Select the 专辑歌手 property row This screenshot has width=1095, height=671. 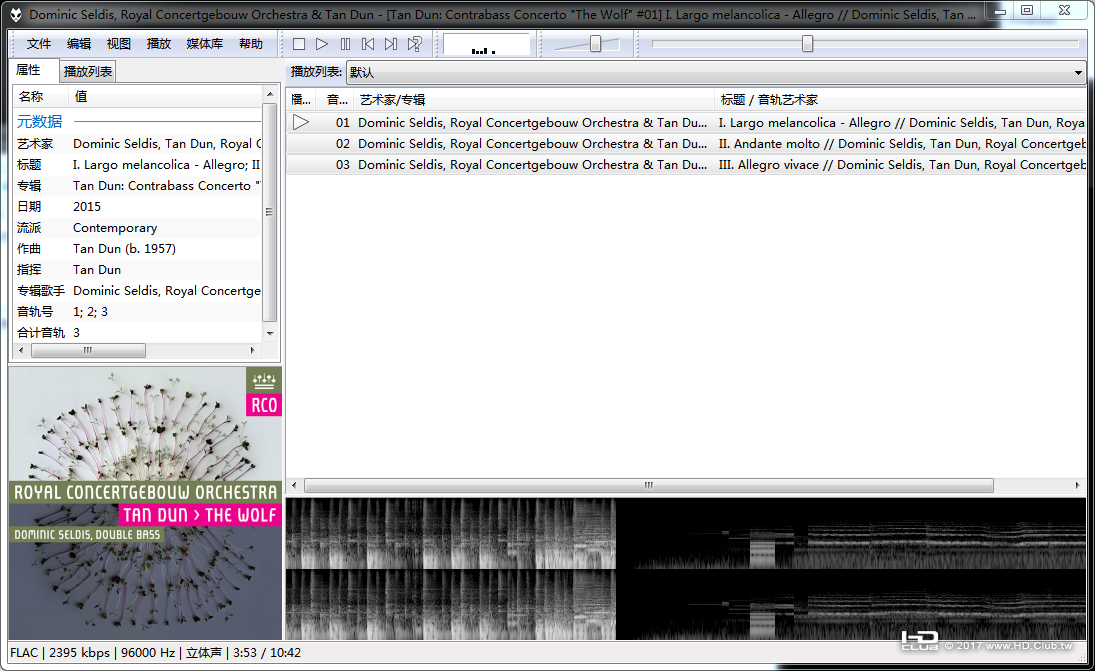click(138, 290)
